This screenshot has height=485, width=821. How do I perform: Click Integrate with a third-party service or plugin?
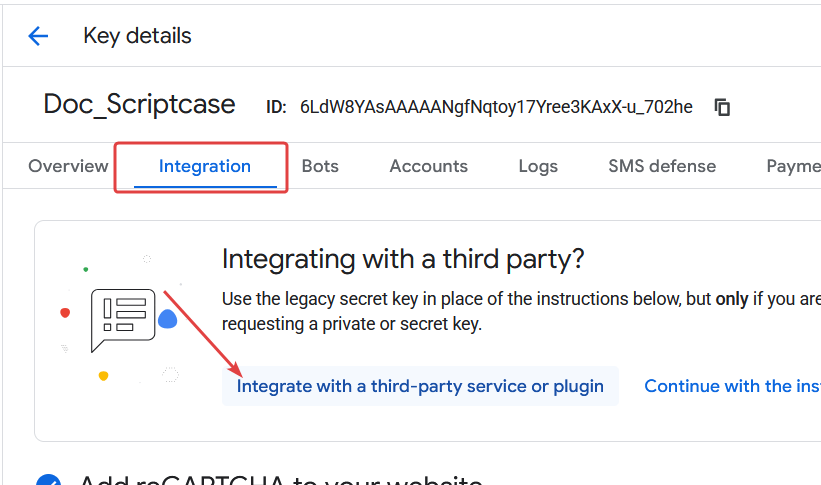tap(420, 386)
